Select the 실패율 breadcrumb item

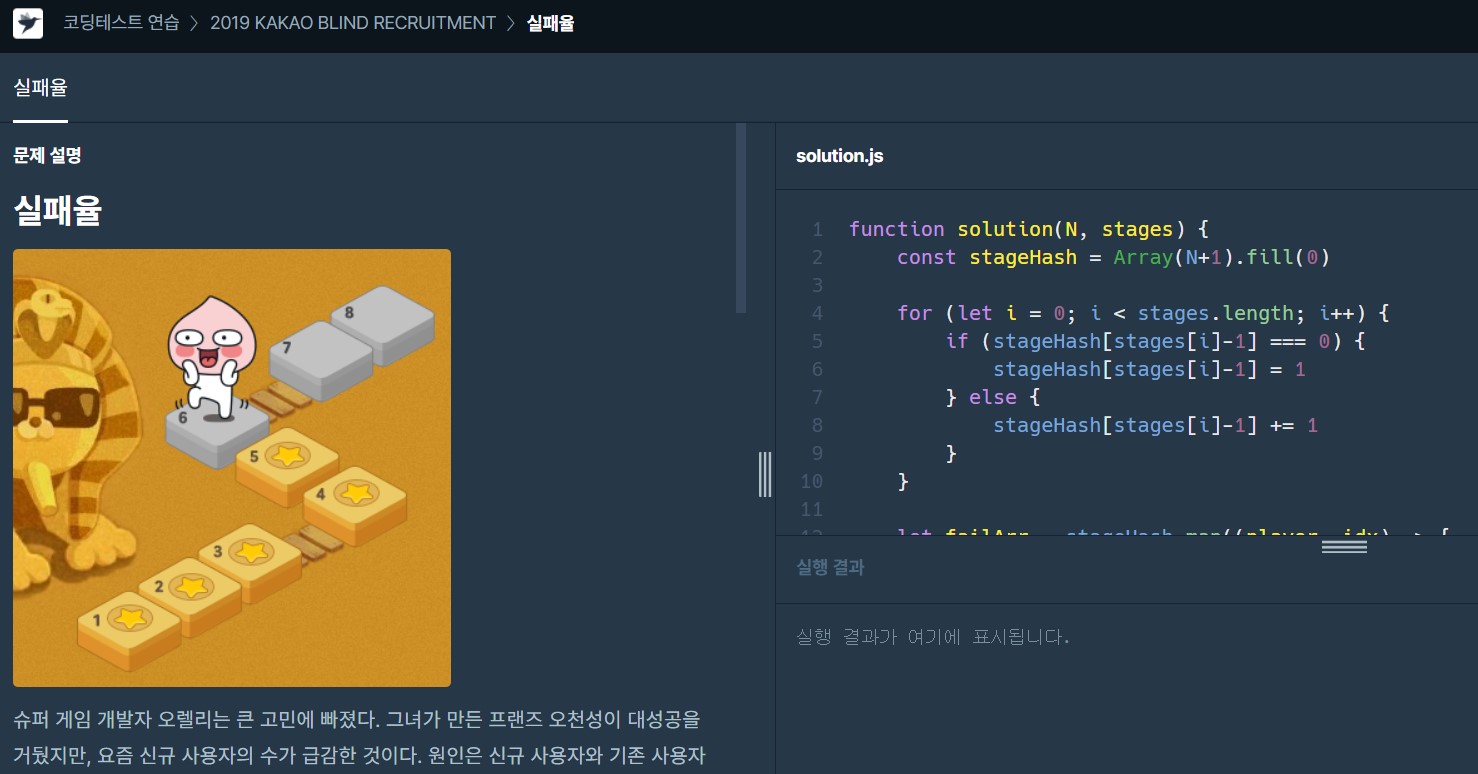point(550,23)
